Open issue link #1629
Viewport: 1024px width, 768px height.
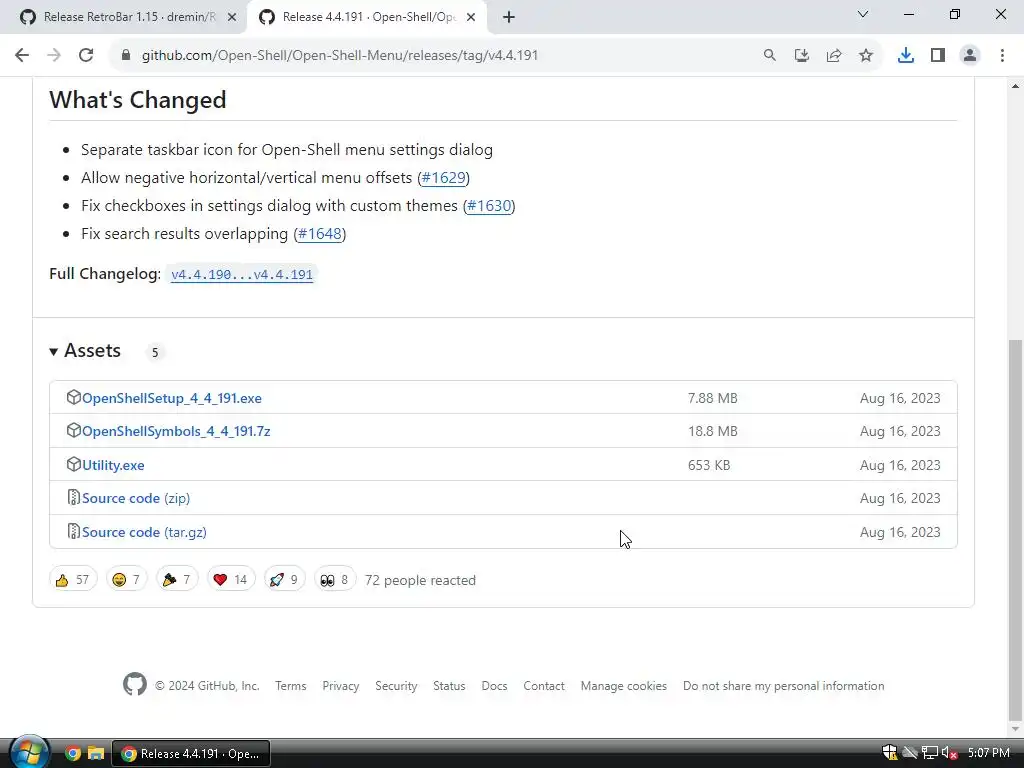click(x=443, y=178)
